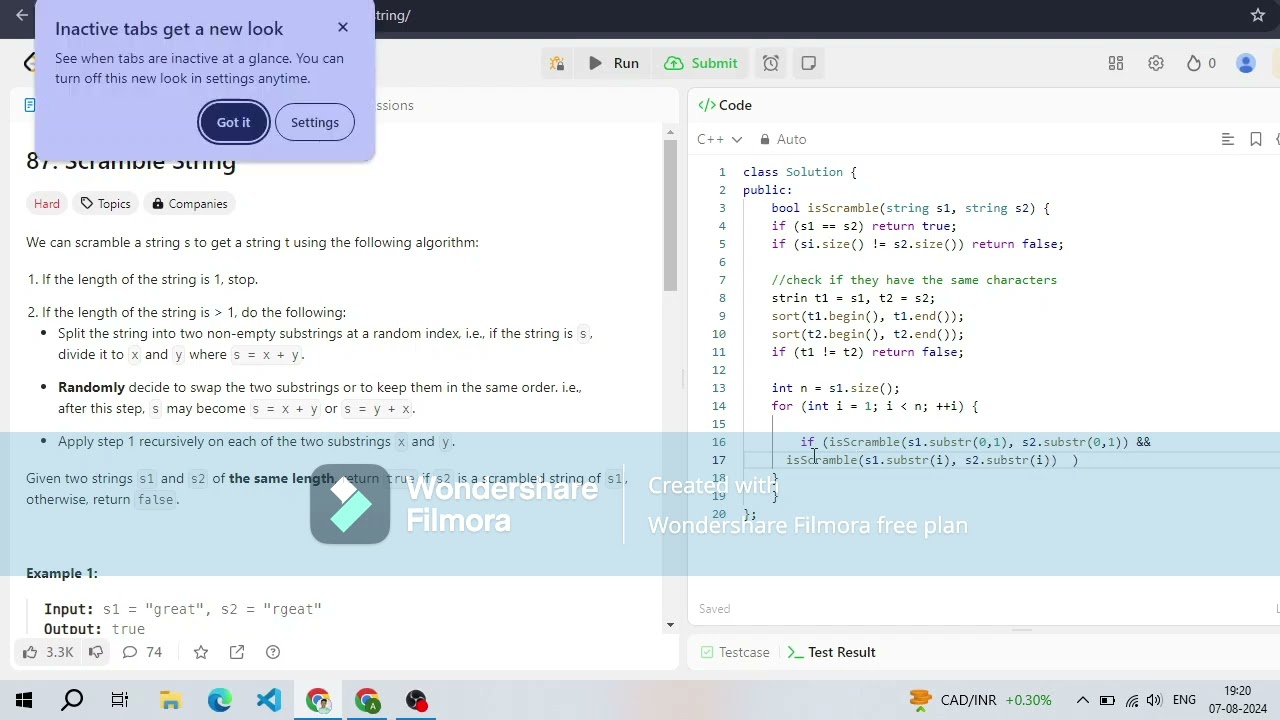Open the user profile avatar
The width and height of the screenshot is (1280, 720).
point(1246,63)
